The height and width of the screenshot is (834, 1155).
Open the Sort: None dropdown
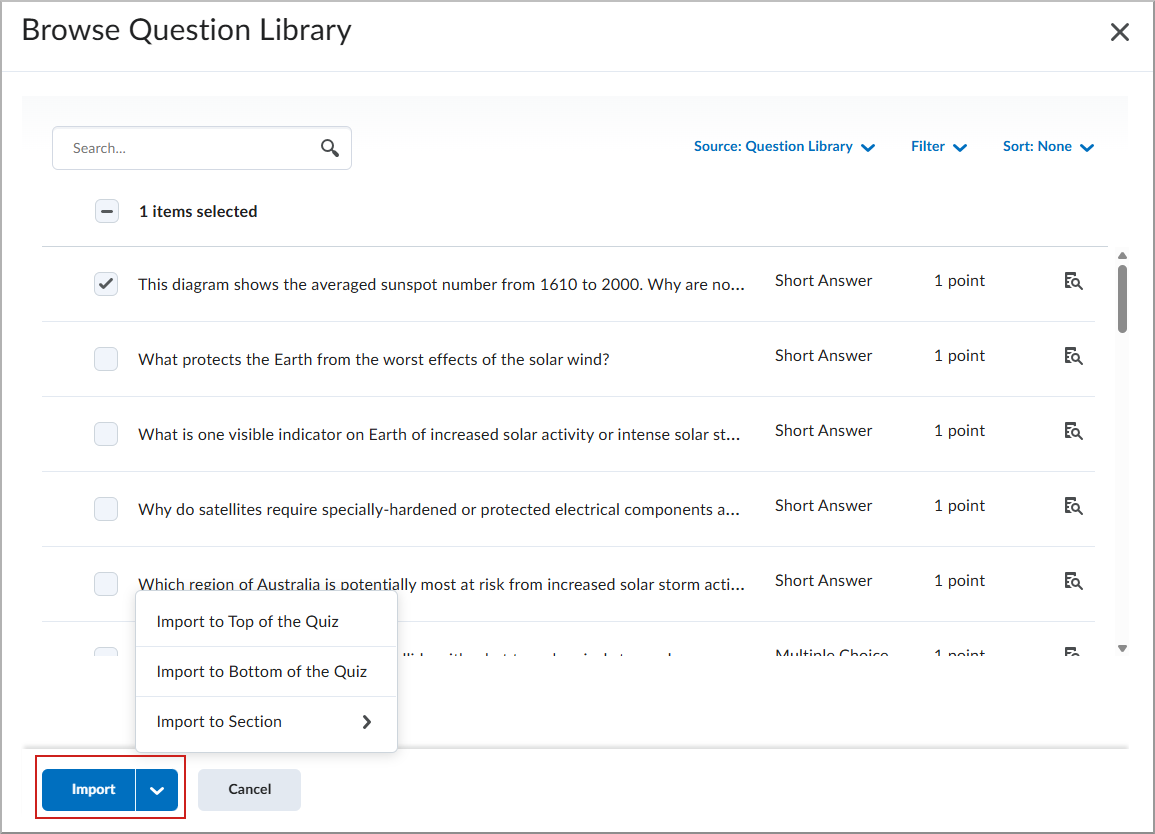[1048, 146]
